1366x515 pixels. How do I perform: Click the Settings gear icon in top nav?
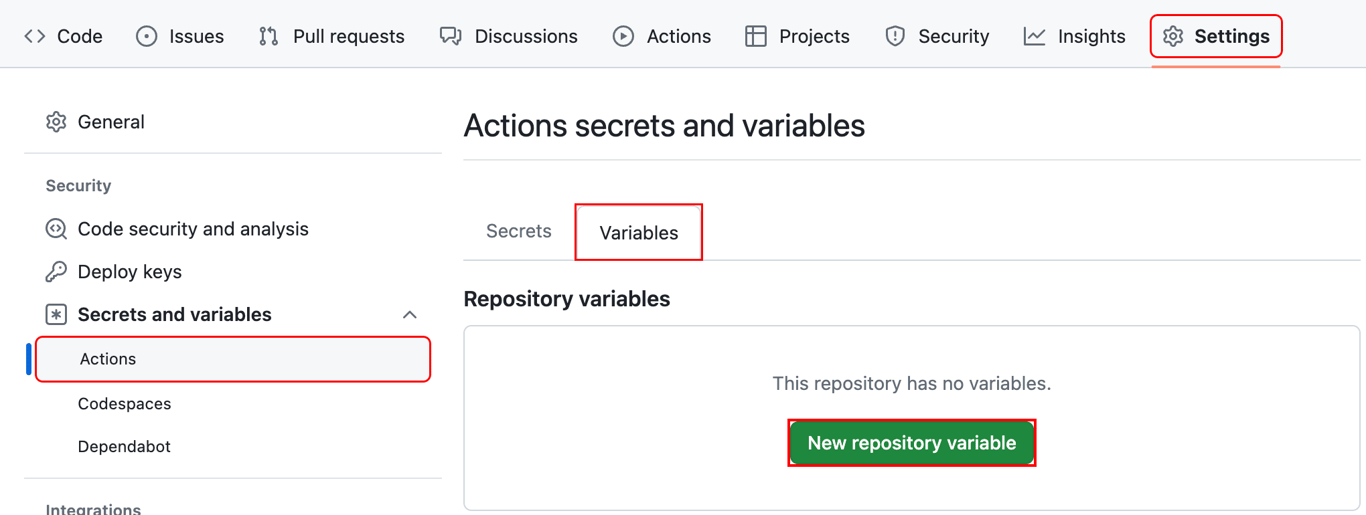[x=1173, y=36]
